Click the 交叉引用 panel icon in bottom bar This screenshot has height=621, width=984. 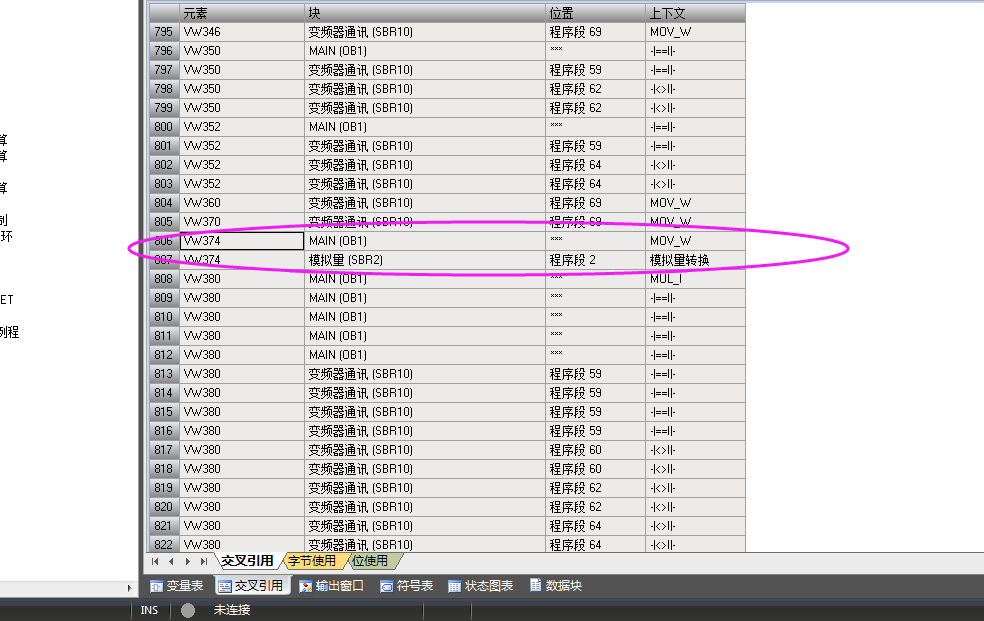pyautogui.click(x=225, y=586)
